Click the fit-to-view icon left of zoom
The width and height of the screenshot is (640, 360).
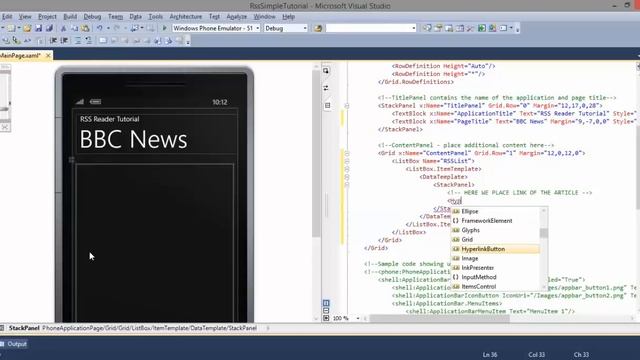tap(326, 318)
